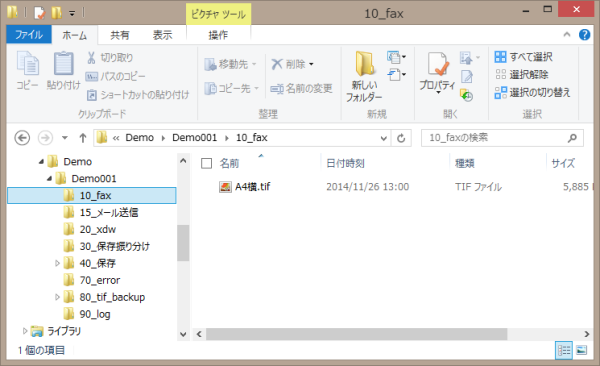Image resolution: width=600 pixels, height=366 pixels.
Task: Switch to details view icon
Action: tap(564, 350)
